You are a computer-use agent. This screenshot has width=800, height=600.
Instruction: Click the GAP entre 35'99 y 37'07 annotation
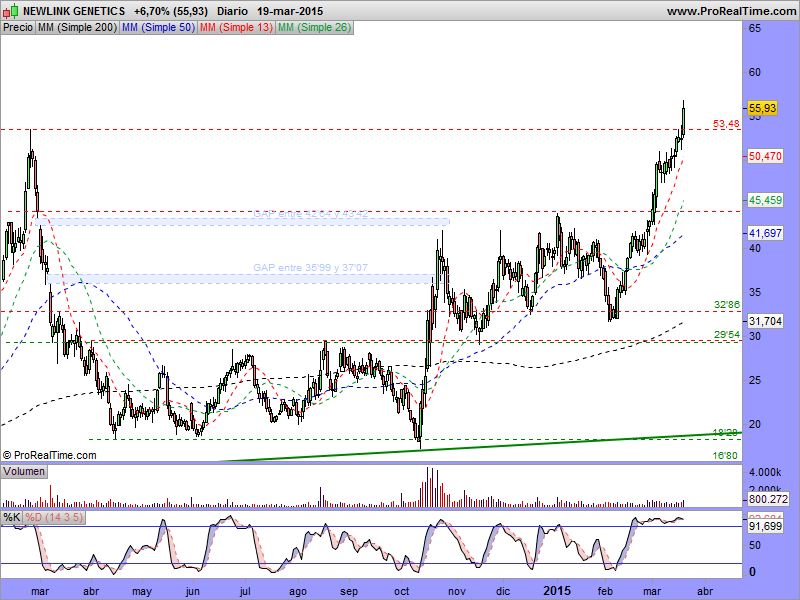click(x=310, y=267)
